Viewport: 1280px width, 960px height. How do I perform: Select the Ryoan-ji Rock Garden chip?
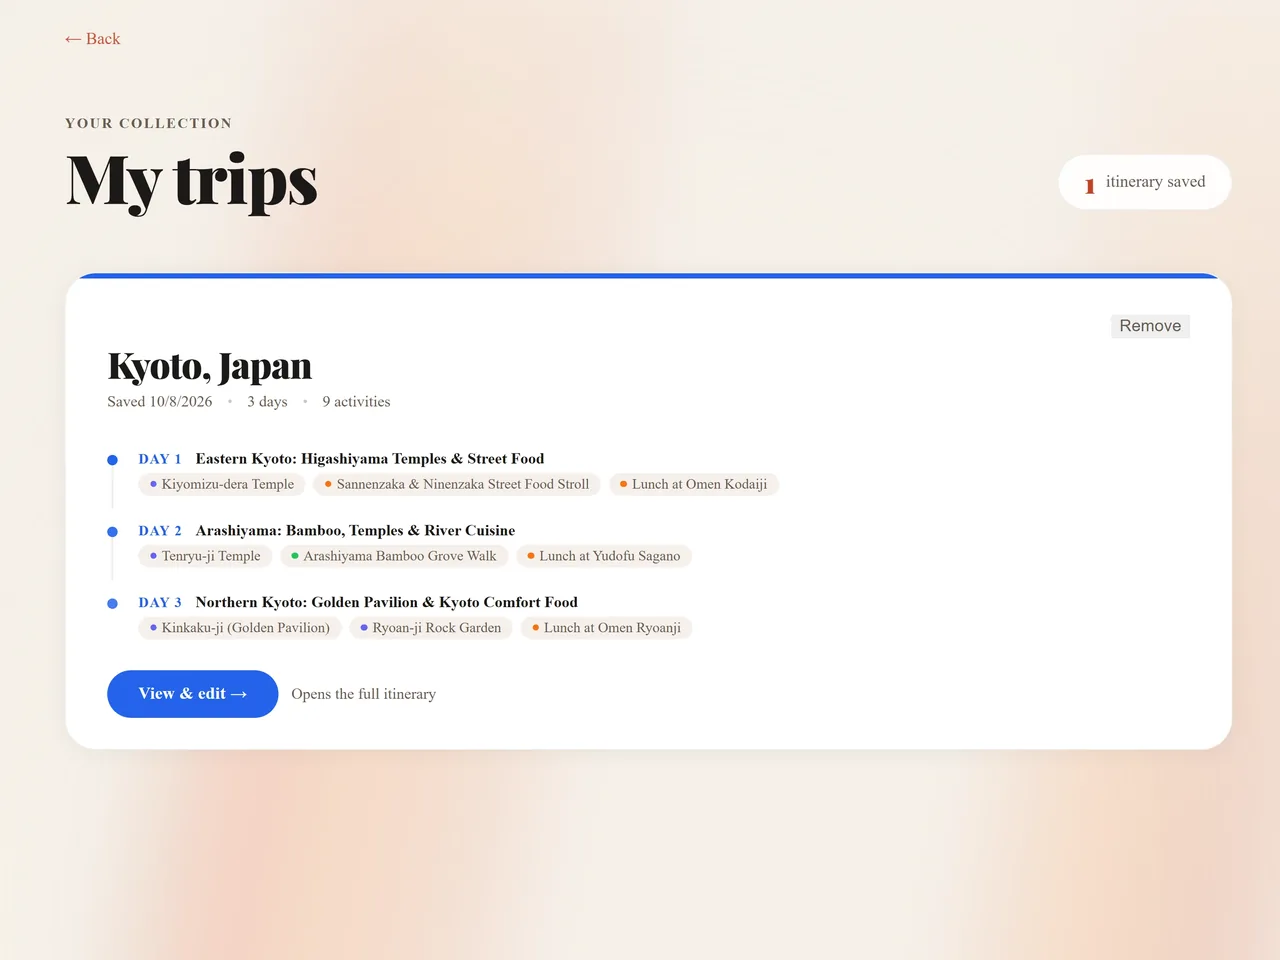431,628
